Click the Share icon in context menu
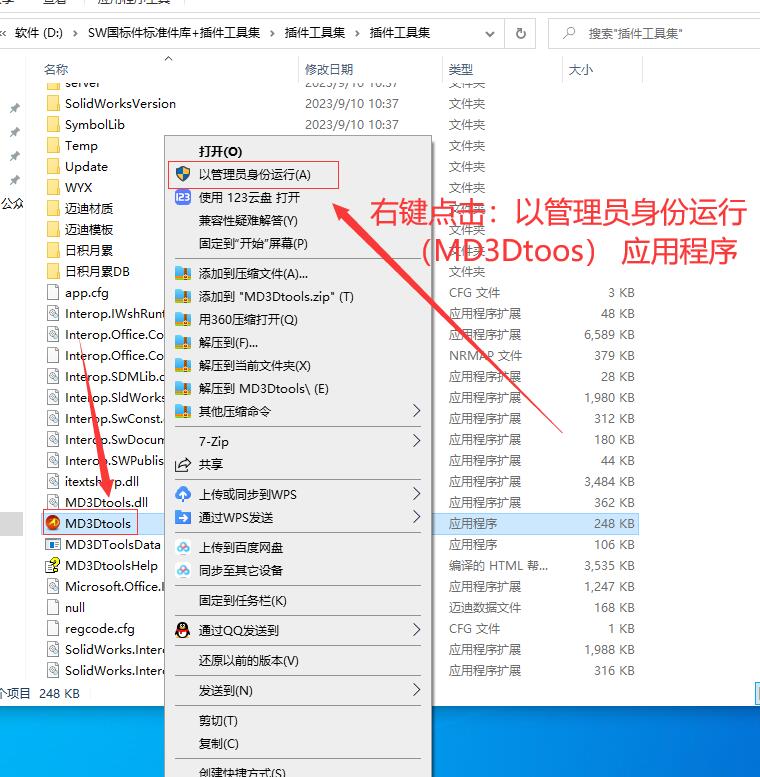Screen dimensions: 760x777 [182, 465]
